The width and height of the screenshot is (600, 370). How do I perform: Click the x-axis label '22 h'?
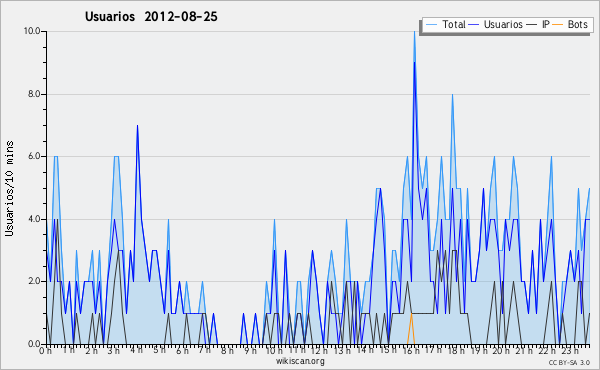547,350
